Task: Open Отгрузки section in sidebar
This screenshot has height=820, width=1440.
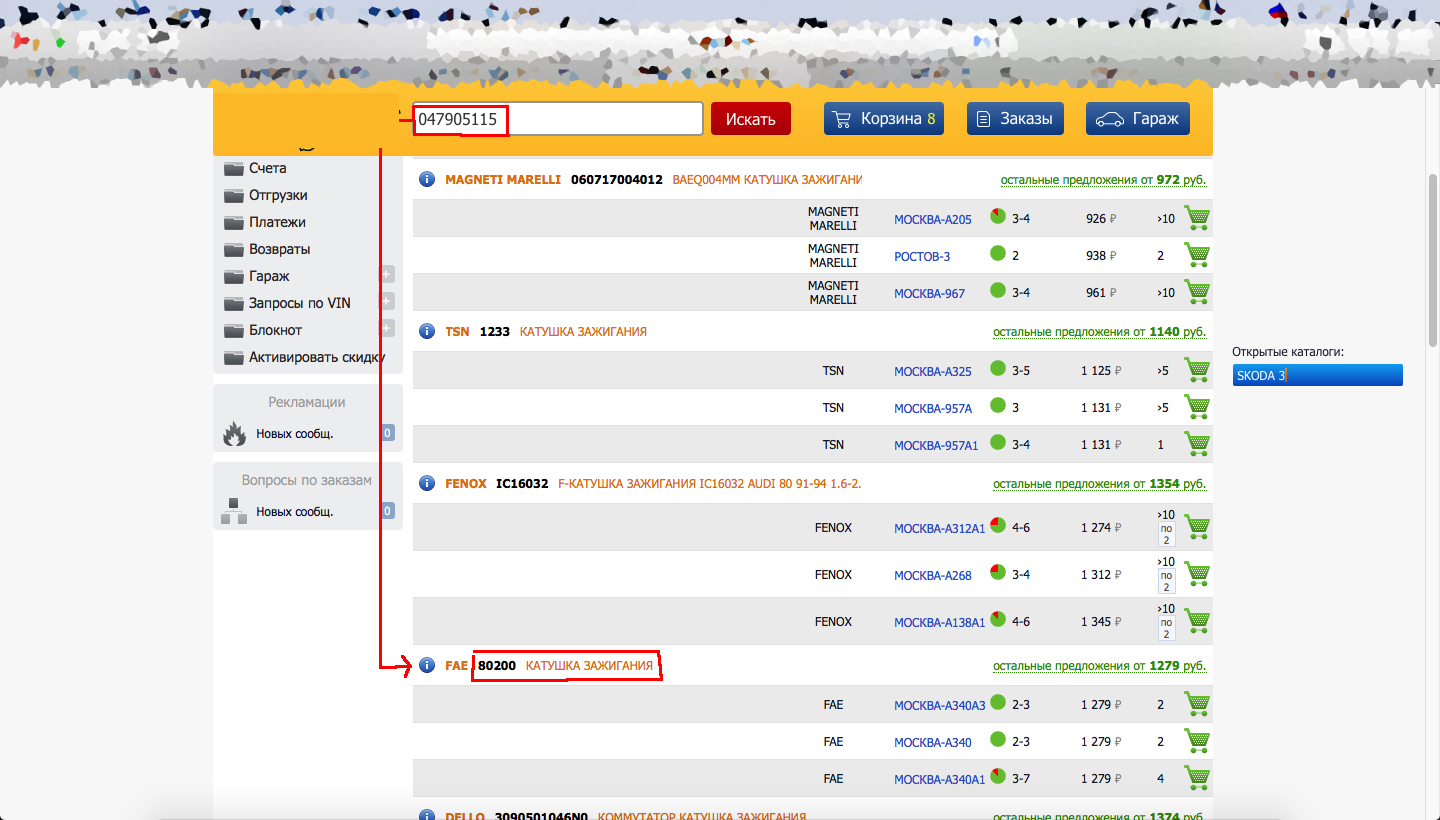Action: tap(278, 195)
